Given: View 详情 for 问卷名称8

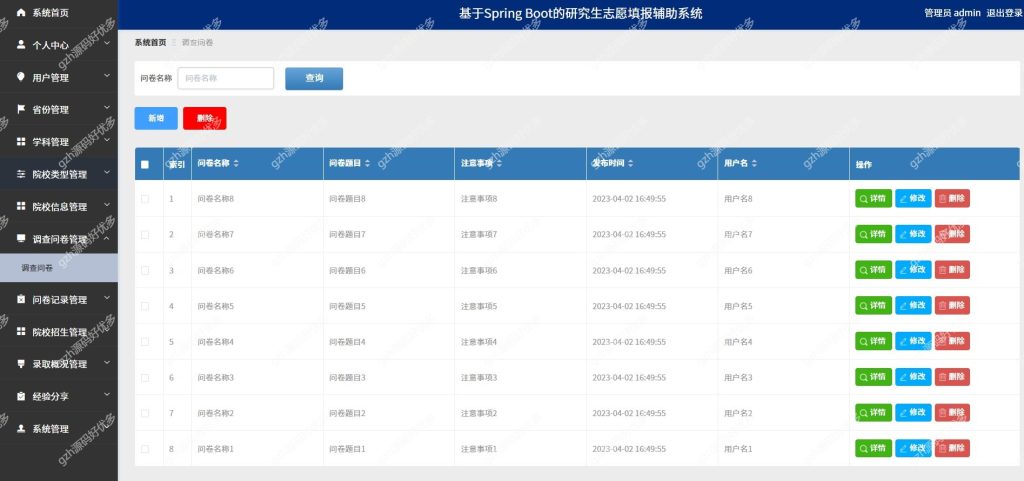Looking at the screenshot, I should 873,198.
